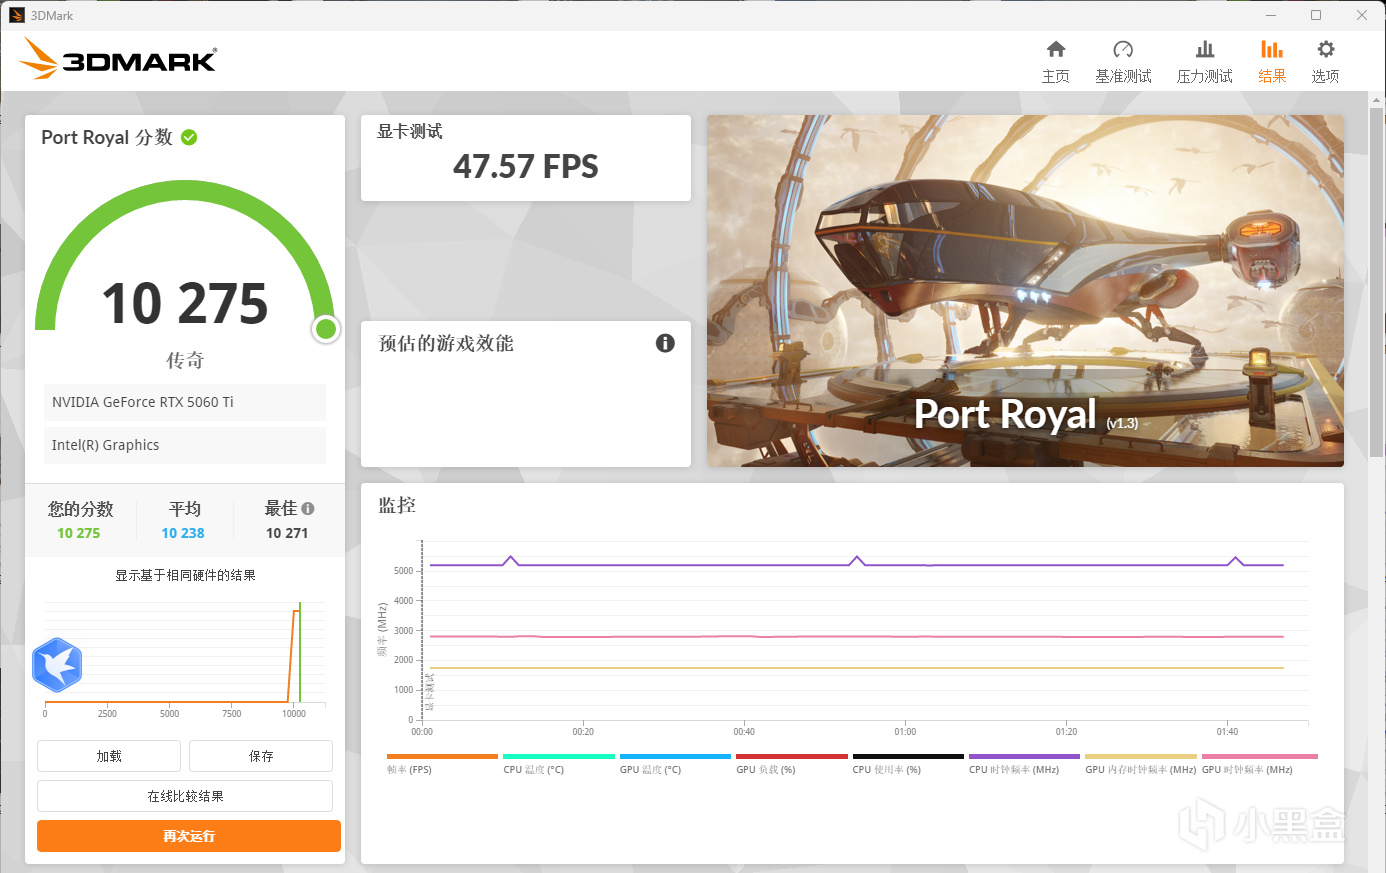Open the 压力测试 stress test tab
This screenshot has height=873, width=1386.
(x=1204, y=62)
